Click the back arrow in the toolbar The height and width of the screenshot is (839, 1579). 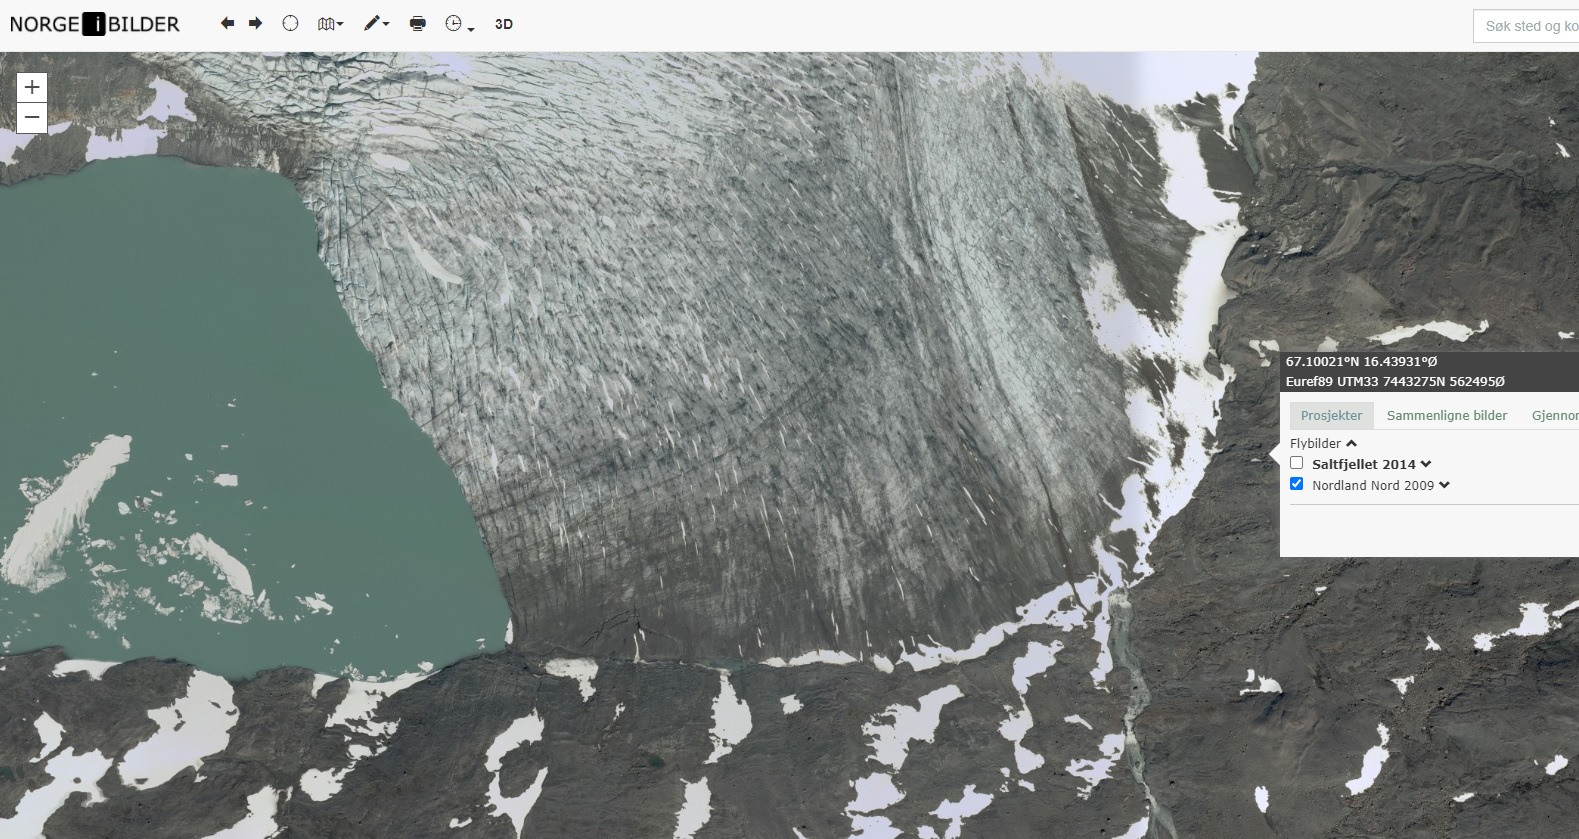pos(227,24)
